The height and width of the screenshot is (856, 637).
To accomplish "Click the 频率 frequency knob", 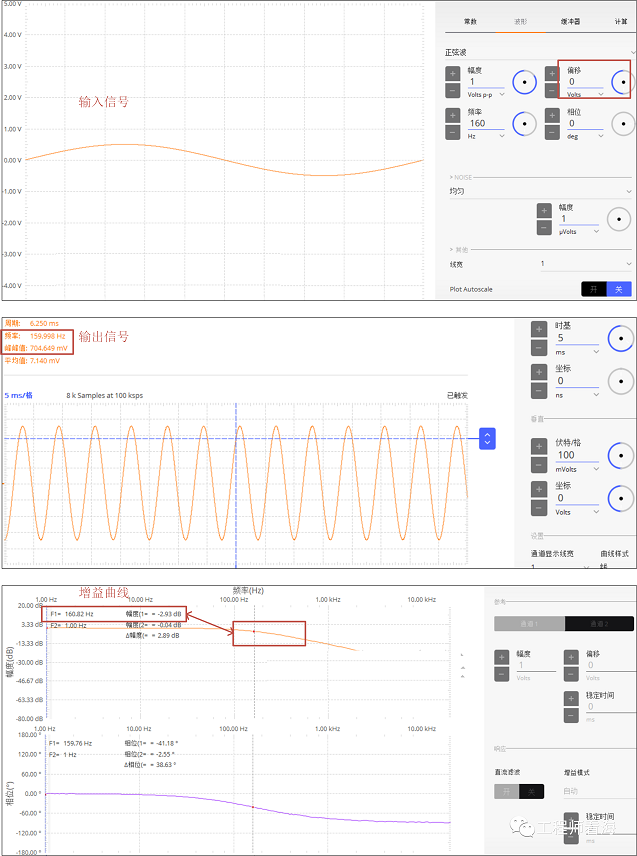I will tap(525, 123).
